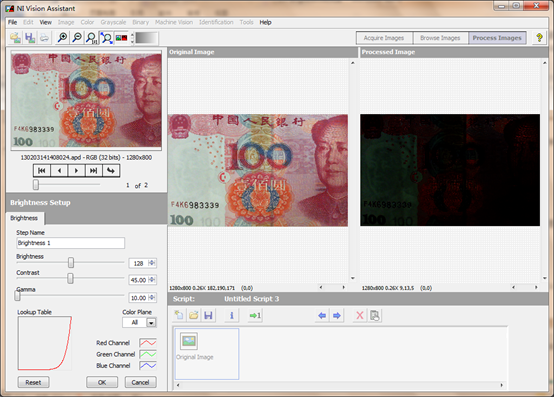This screenshot has width=554, height=397.
Task: Click the New Script icon
Action: 179,315
